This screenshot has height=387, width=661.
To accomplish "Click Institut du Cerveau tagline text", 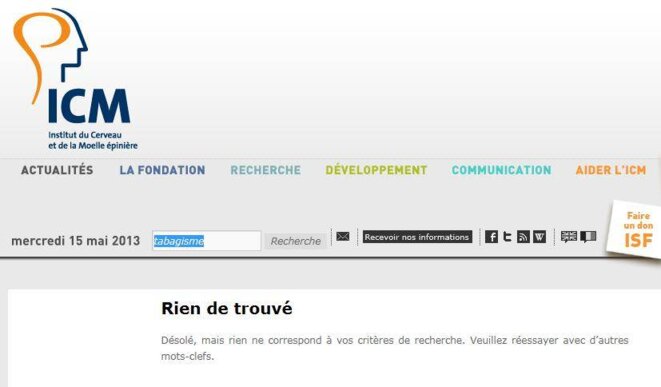I will [93, 140].
